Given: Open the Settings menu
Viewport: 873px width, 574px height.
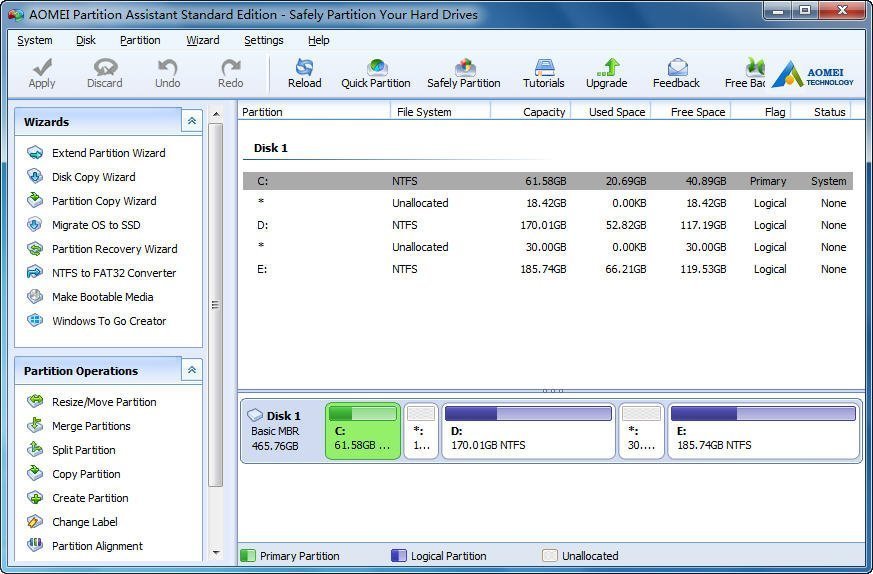Looking at the screenshot, I should tap(264, 40).
